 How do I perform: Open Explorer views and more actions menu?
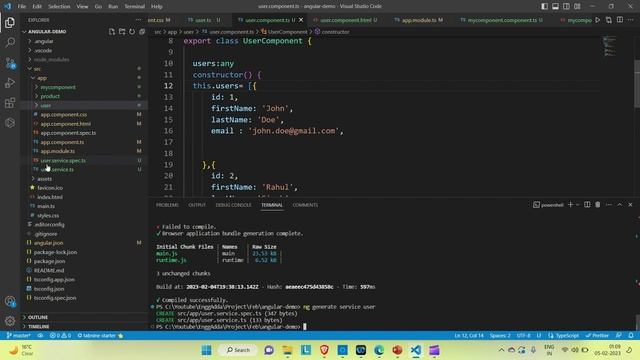(138, 20)
